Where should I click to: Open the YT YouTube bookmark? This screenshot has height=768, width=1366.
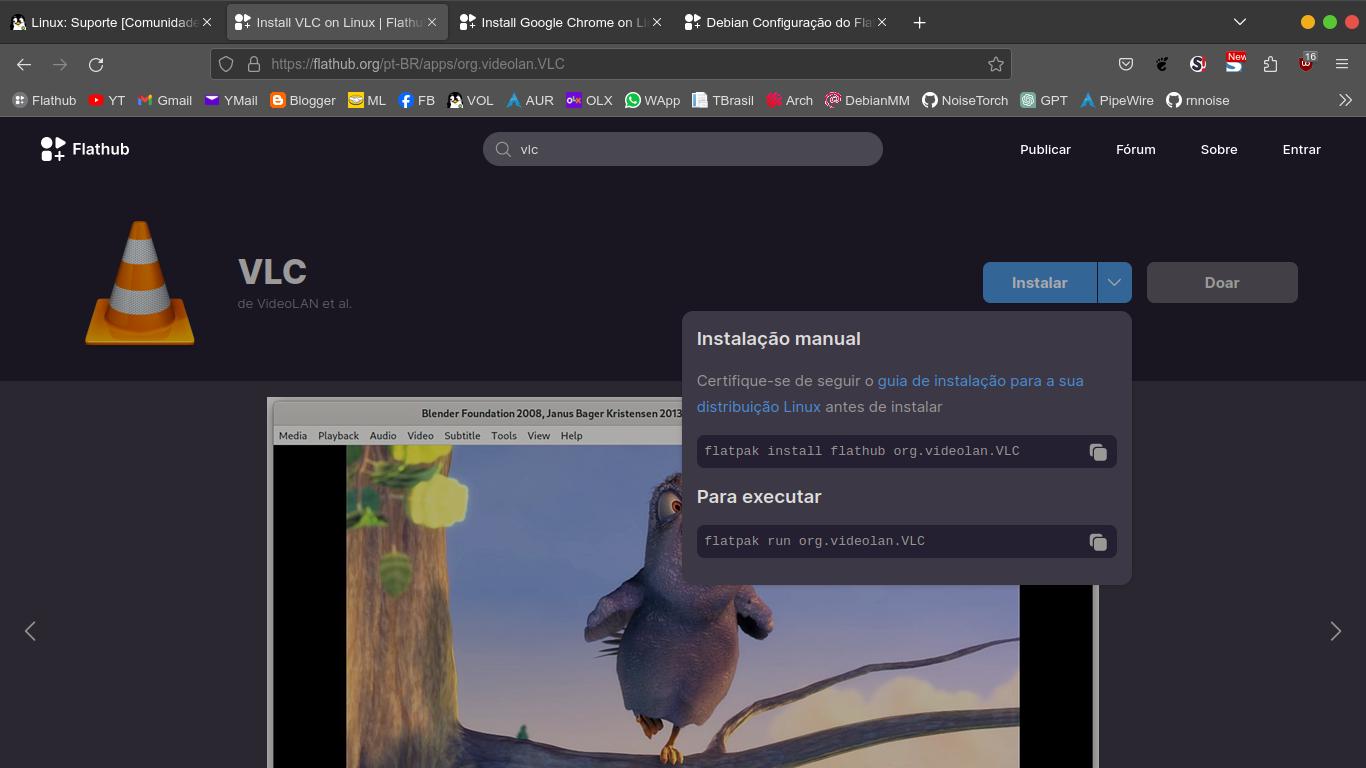point(106,100)
